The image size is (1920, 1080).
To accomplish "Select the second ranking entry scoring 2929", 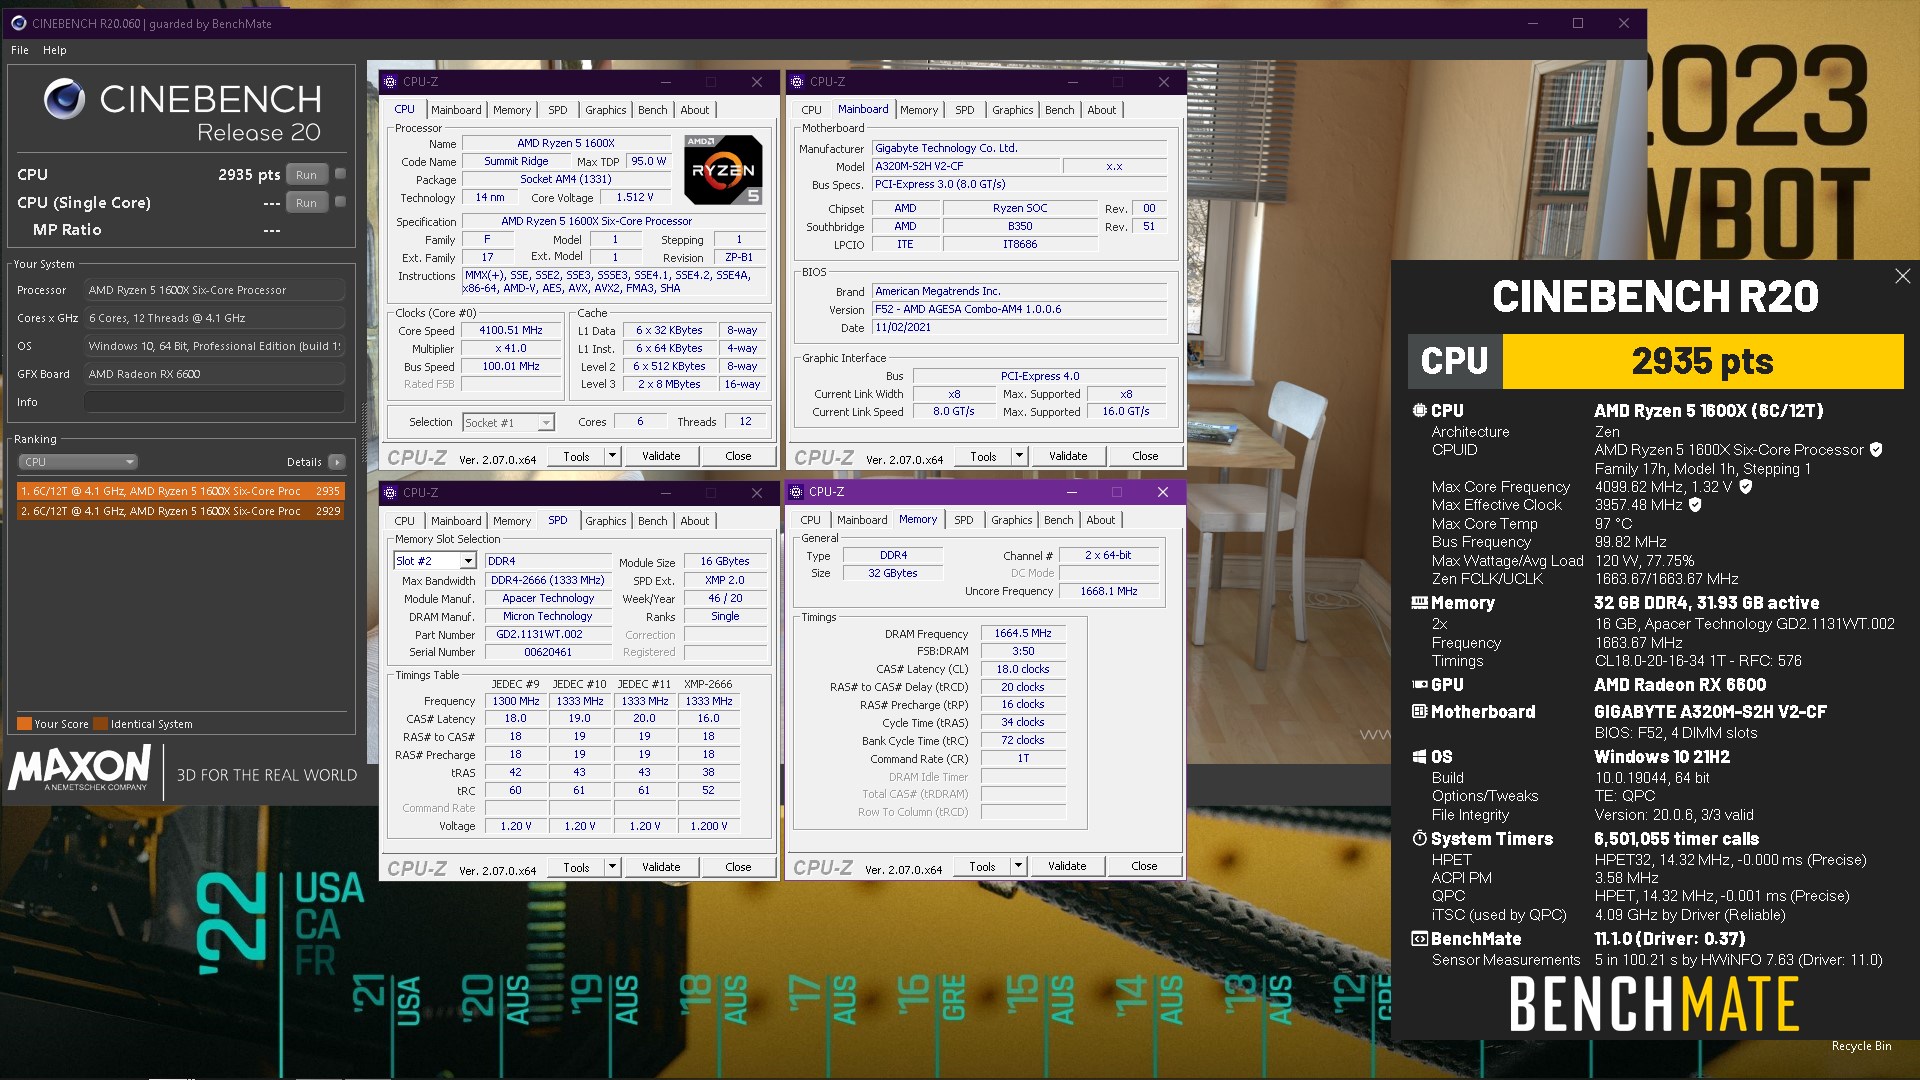I will pos(181,511).
